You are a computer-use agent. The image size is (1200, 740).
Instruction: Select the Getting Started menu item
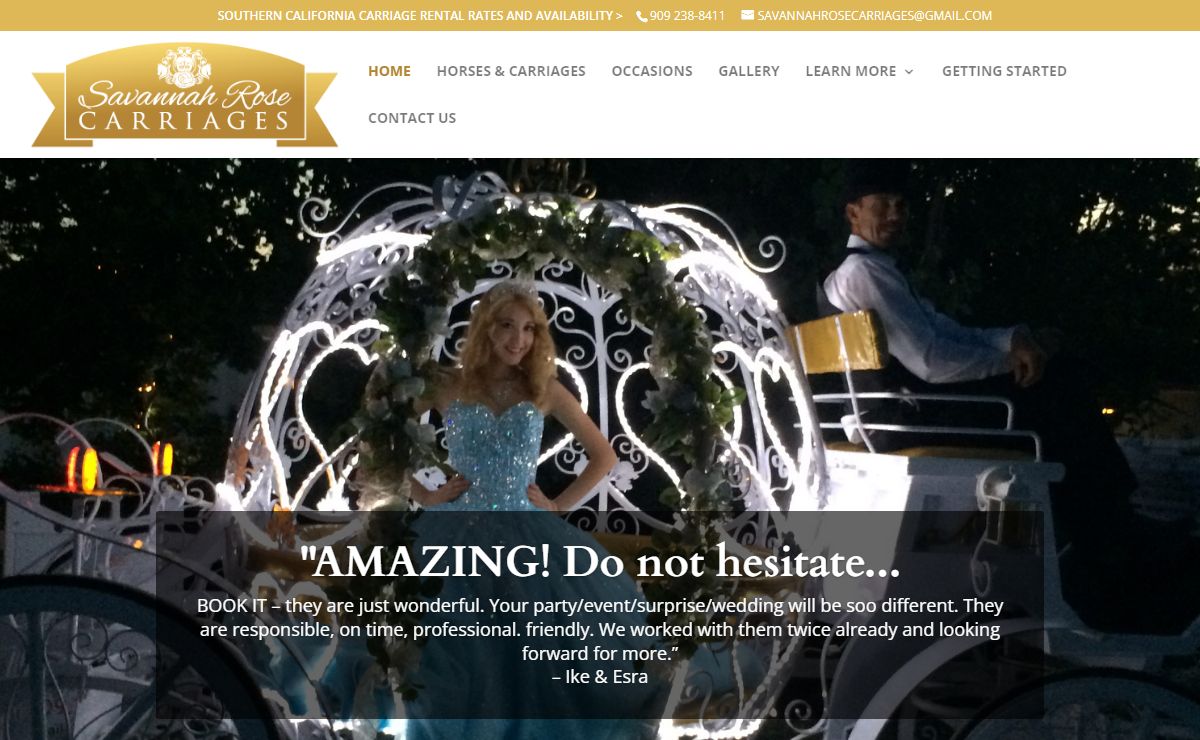(1004, 71)
